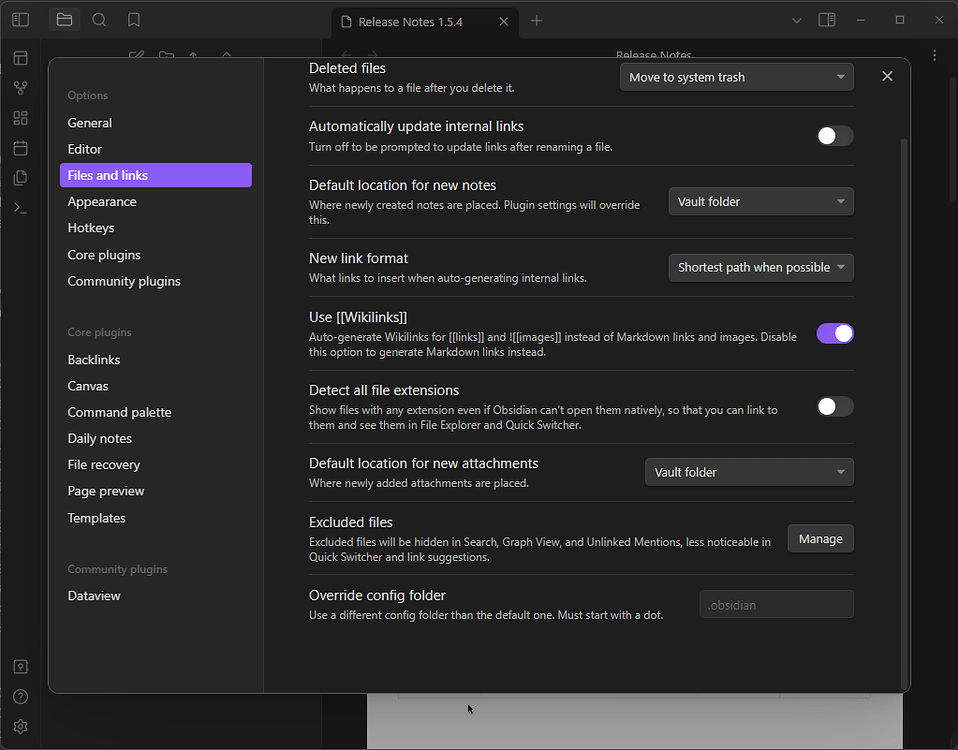Image resolution: width=958 pixels, height=750 pixels.
Task: Open the vault switcher icon
Action: click(20, 666)
